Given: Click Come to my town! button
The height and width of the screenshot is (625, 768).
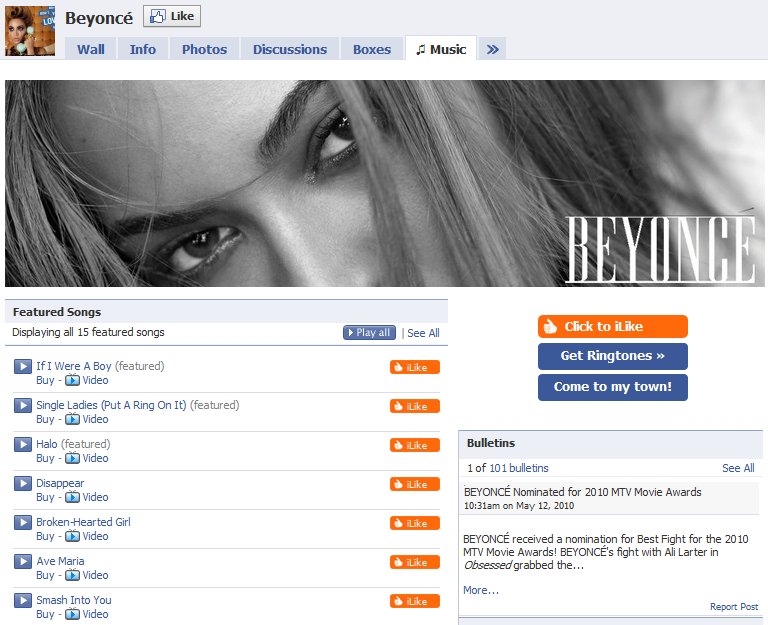Looking at the screenshot, I should coord(613,387).
